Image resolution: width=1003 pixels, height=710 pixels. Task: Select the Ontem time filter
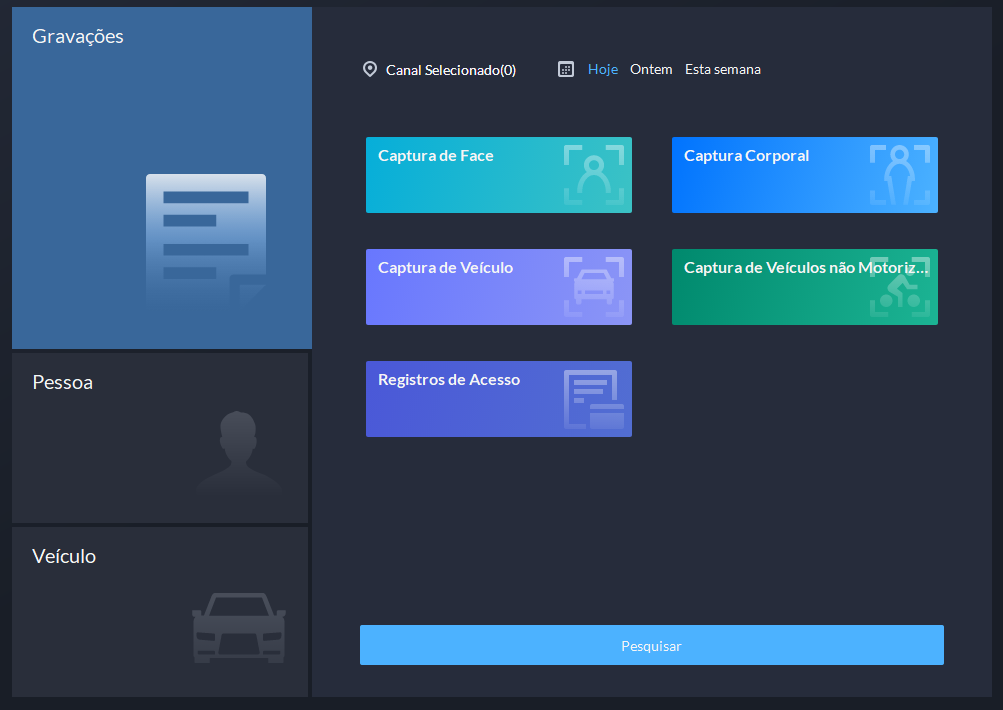point(651,69)
